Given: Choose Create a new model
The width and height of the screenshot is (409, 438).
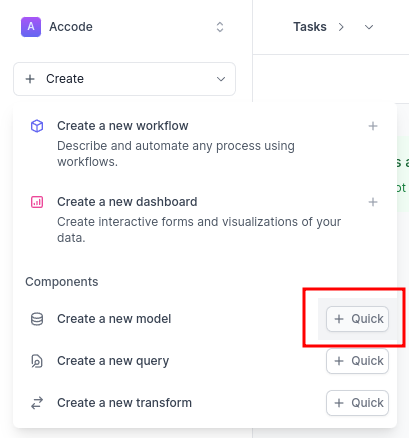Looking at the screenshot, I should coord(114,319).
